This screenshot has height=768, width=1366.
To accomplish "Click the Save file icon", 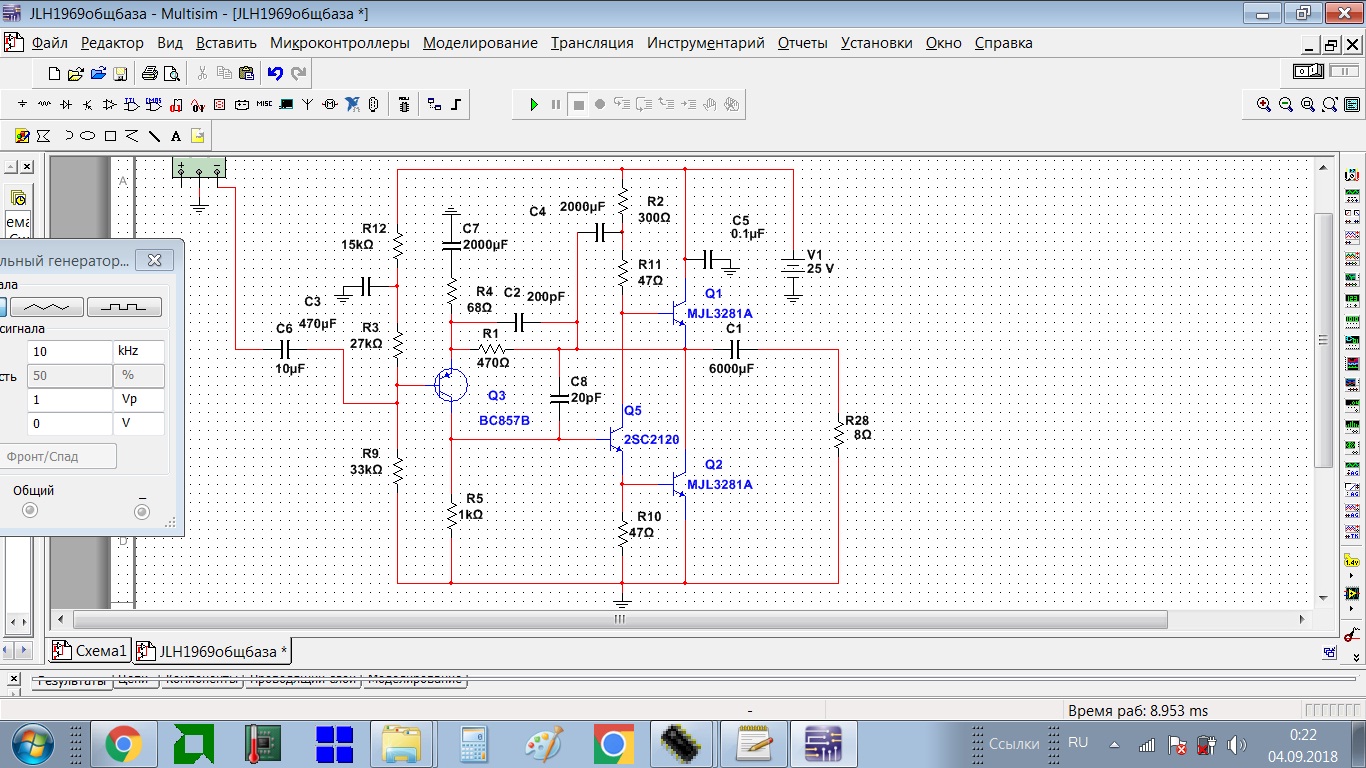I will coord(120,73).
